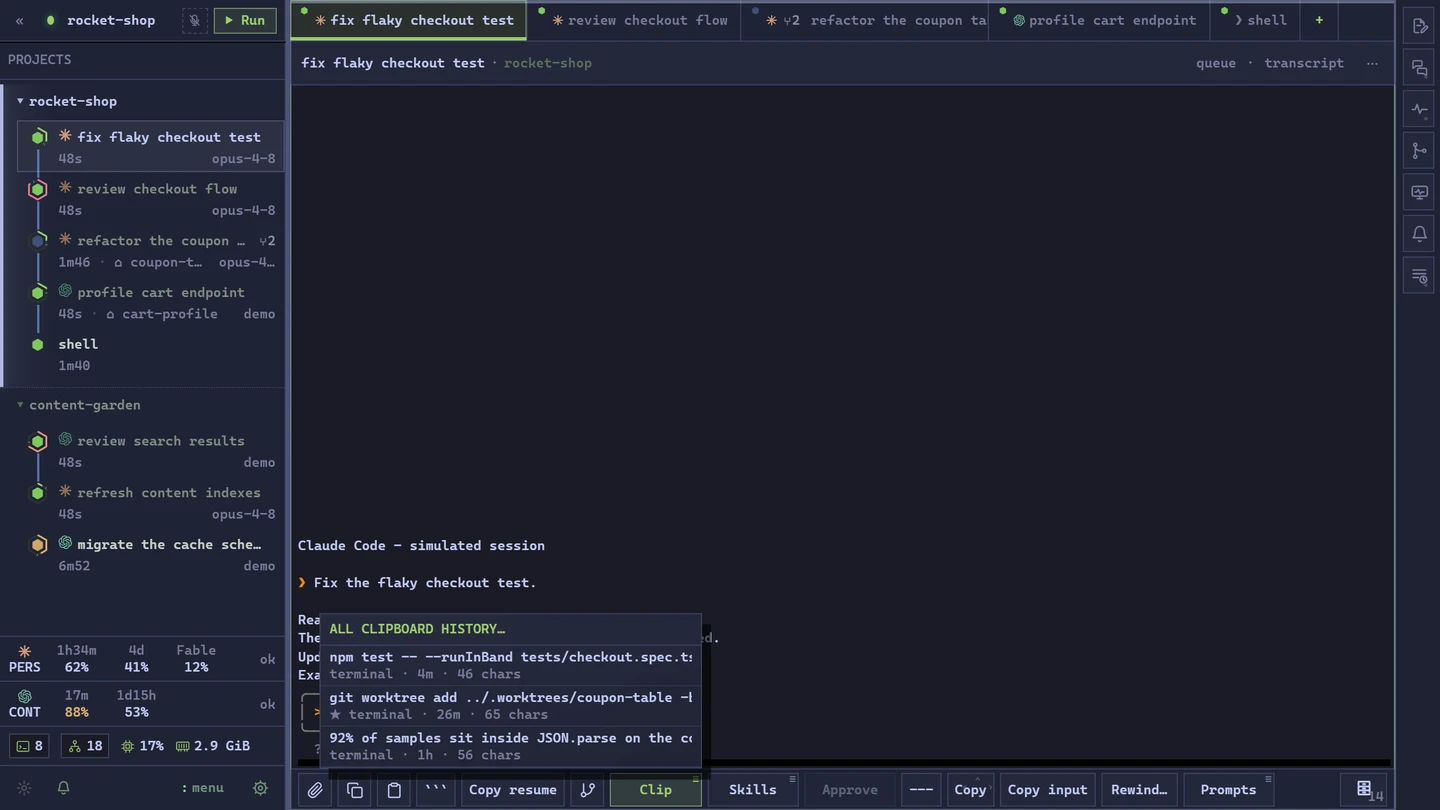Click the Copy input button
The height and width of the screenshot is (810, 1440).
(1047, 790)
